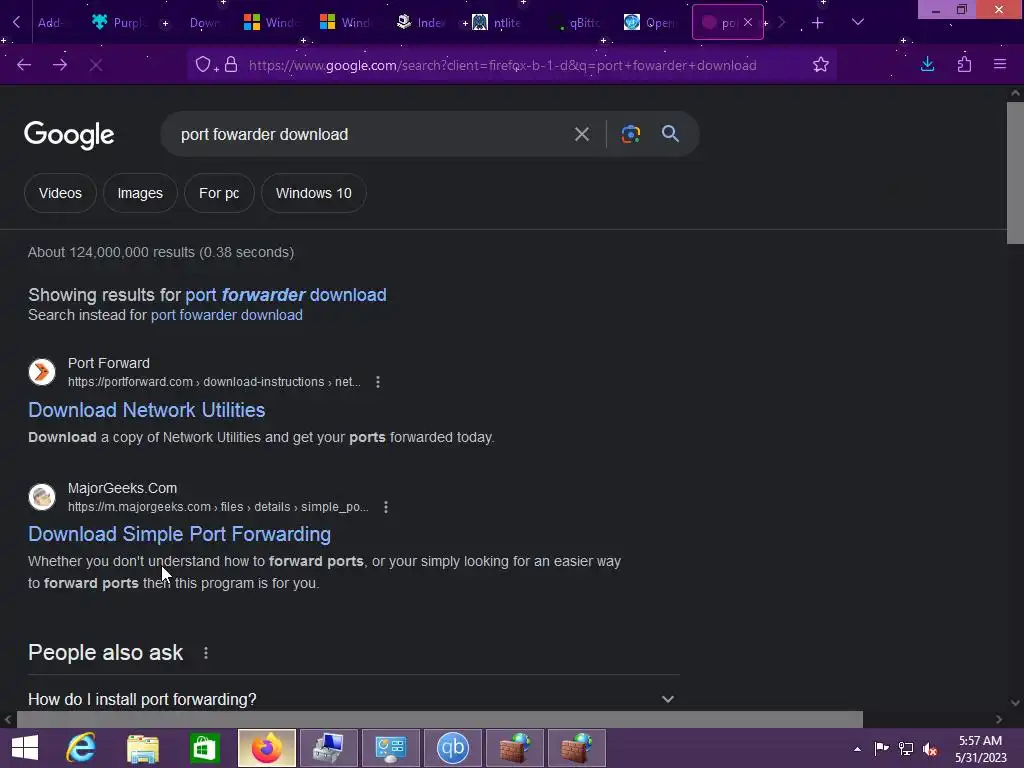The width and height of the screenshot is (1024, 768).
Task: Click the Port Forward site favicon
Action: 42,372
